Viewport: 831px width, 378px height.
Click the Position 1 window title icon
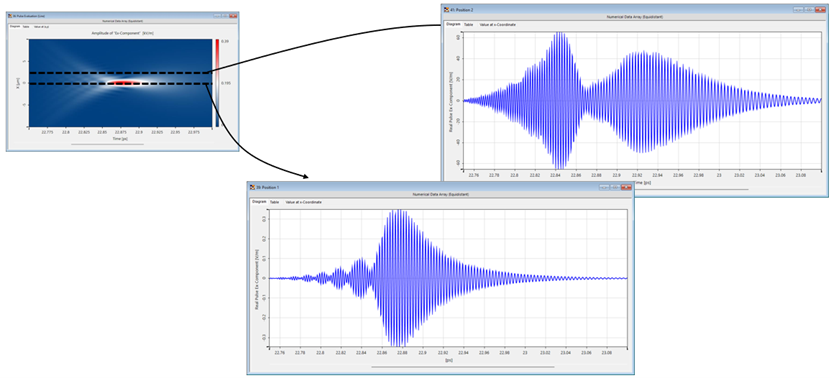pos(253,187)
